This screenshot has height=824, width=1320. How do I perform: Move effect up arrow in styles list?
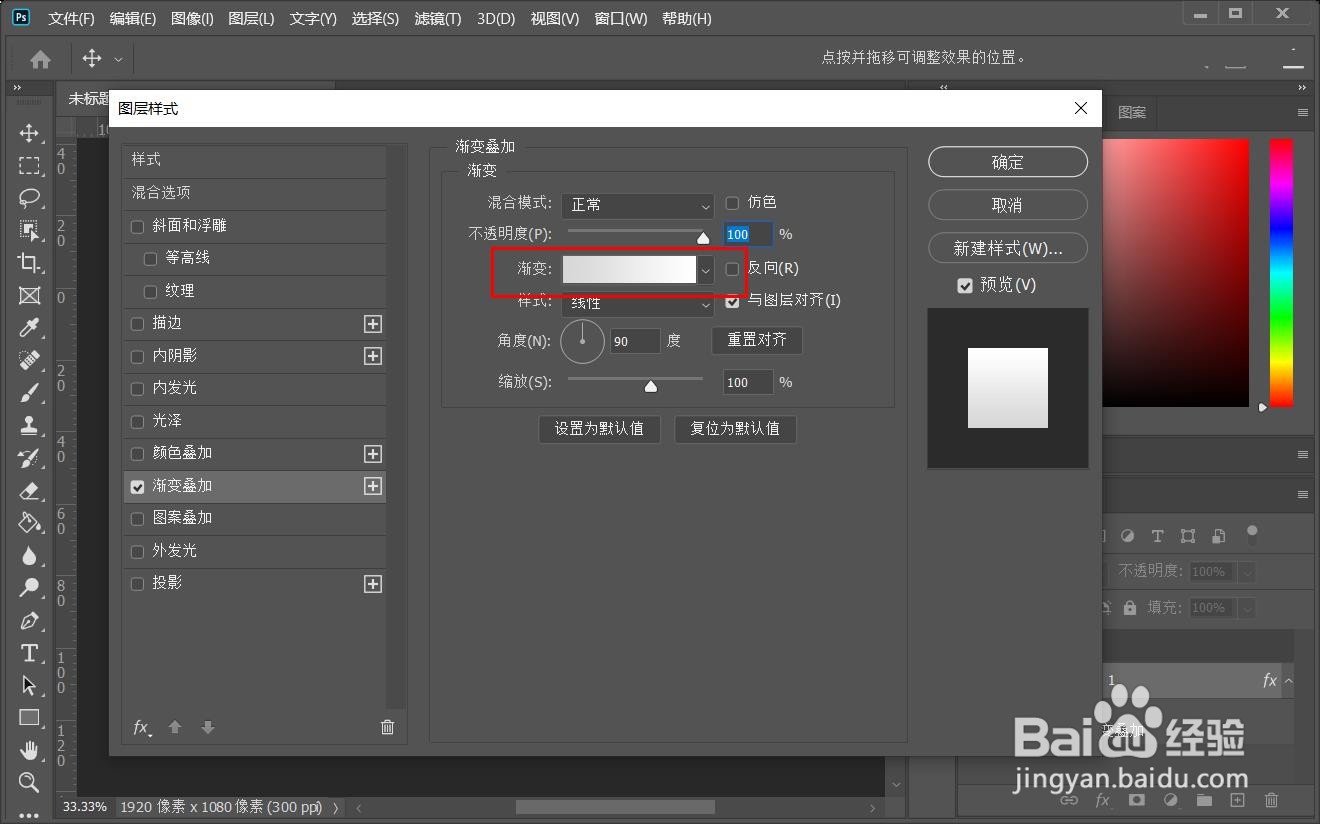pyautogui.click(x=175, y=728)
